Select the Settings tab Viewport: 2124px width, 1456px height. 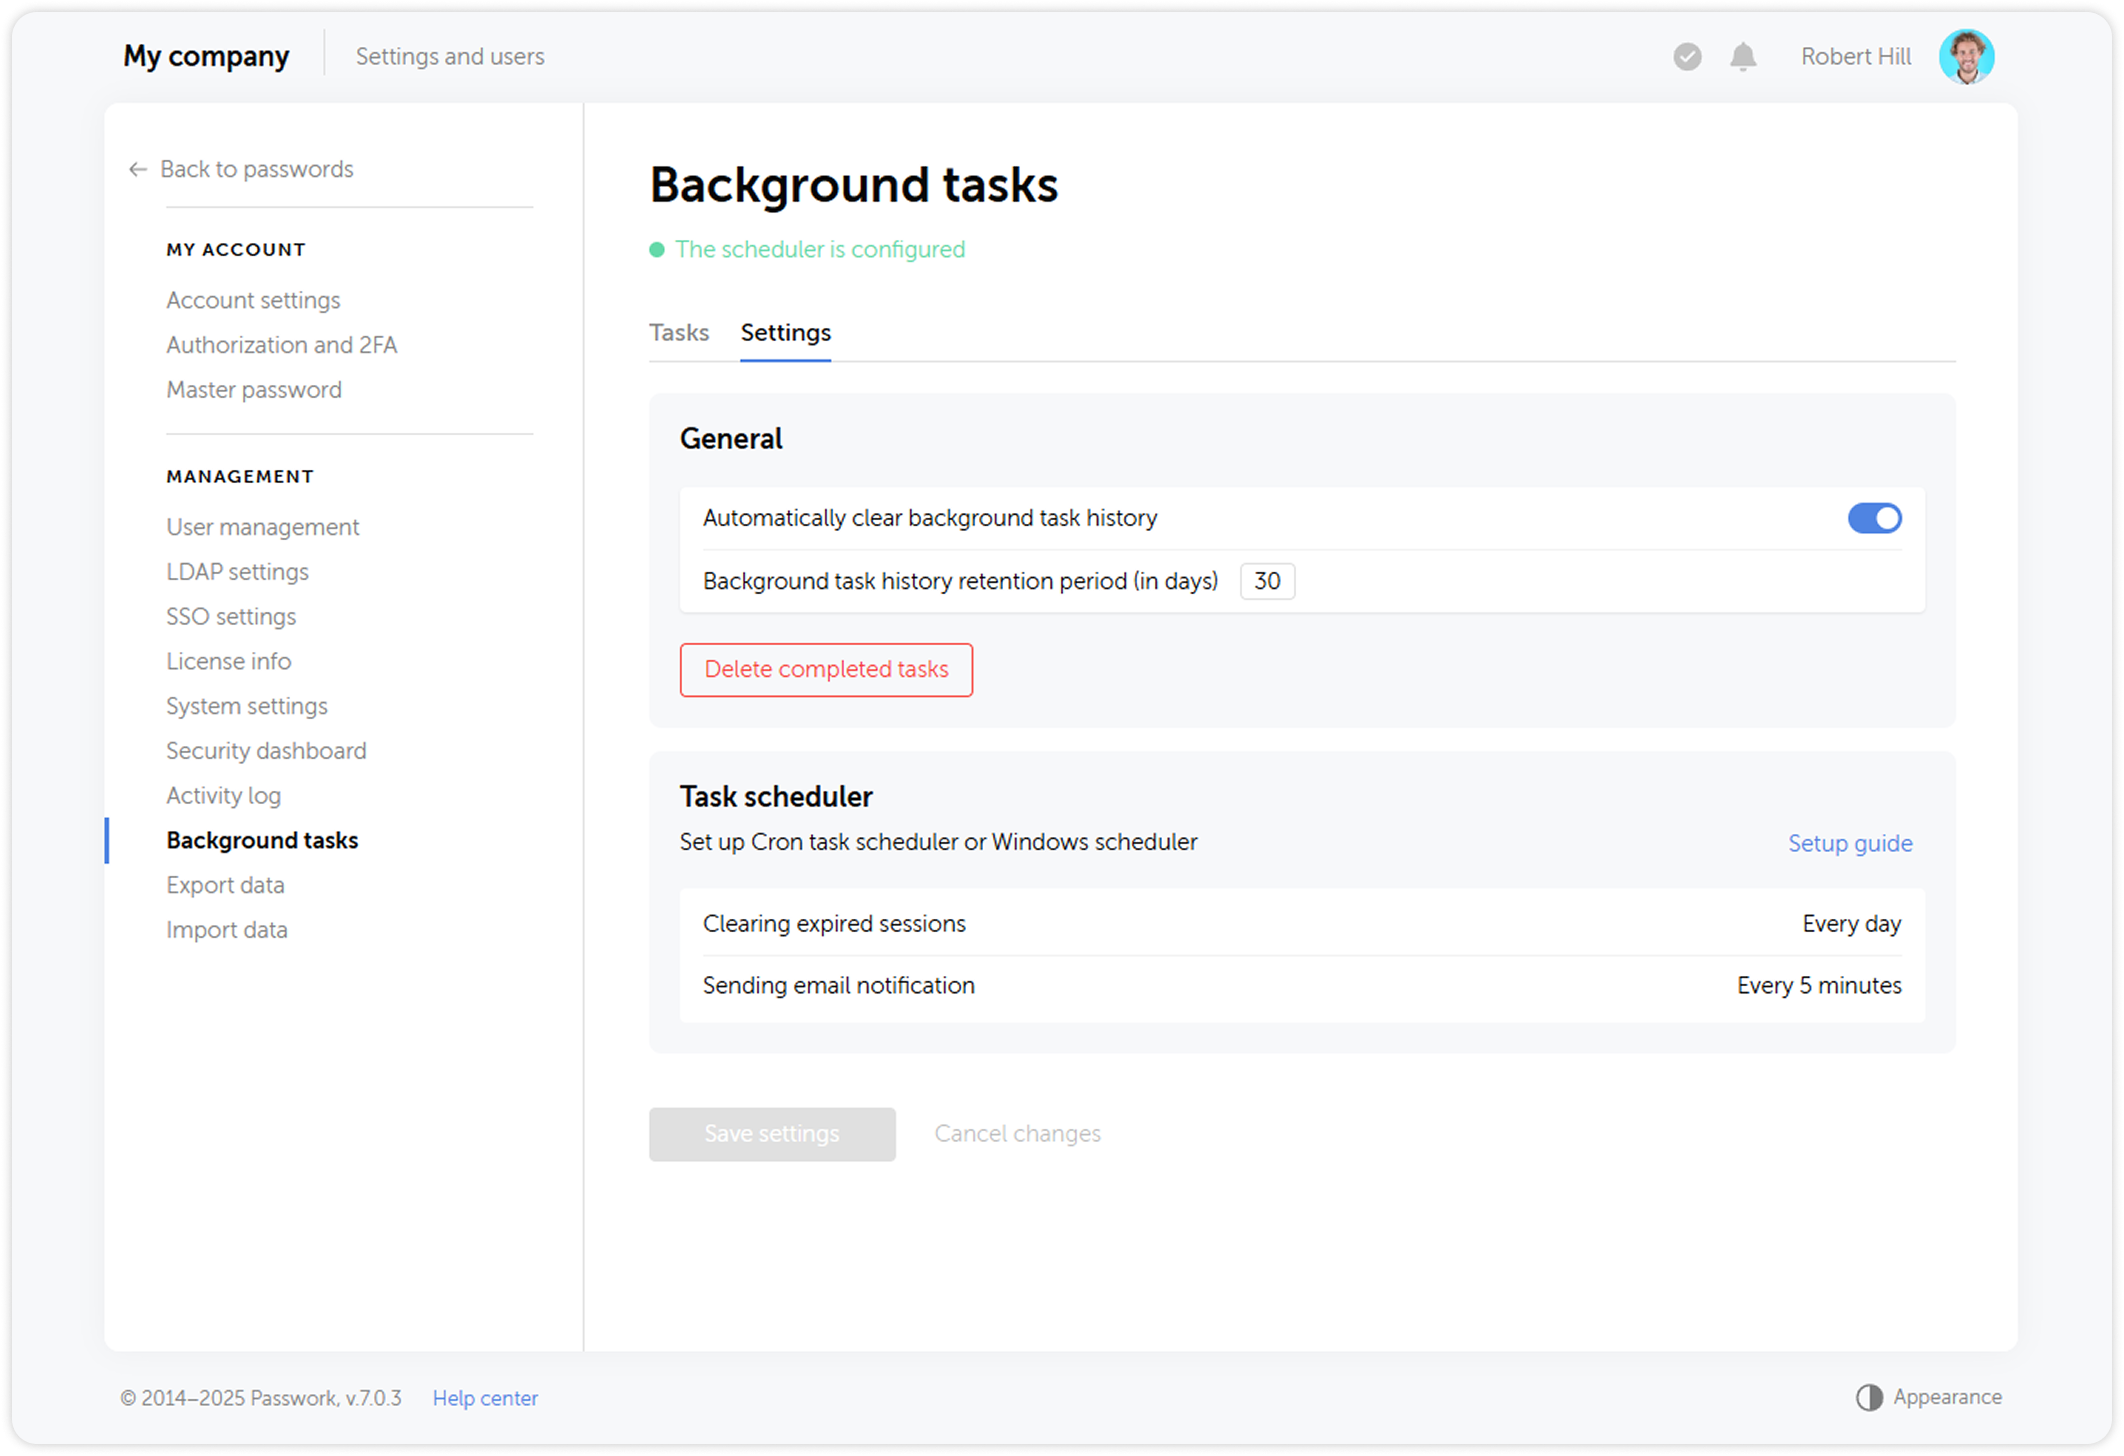point(785,333)
